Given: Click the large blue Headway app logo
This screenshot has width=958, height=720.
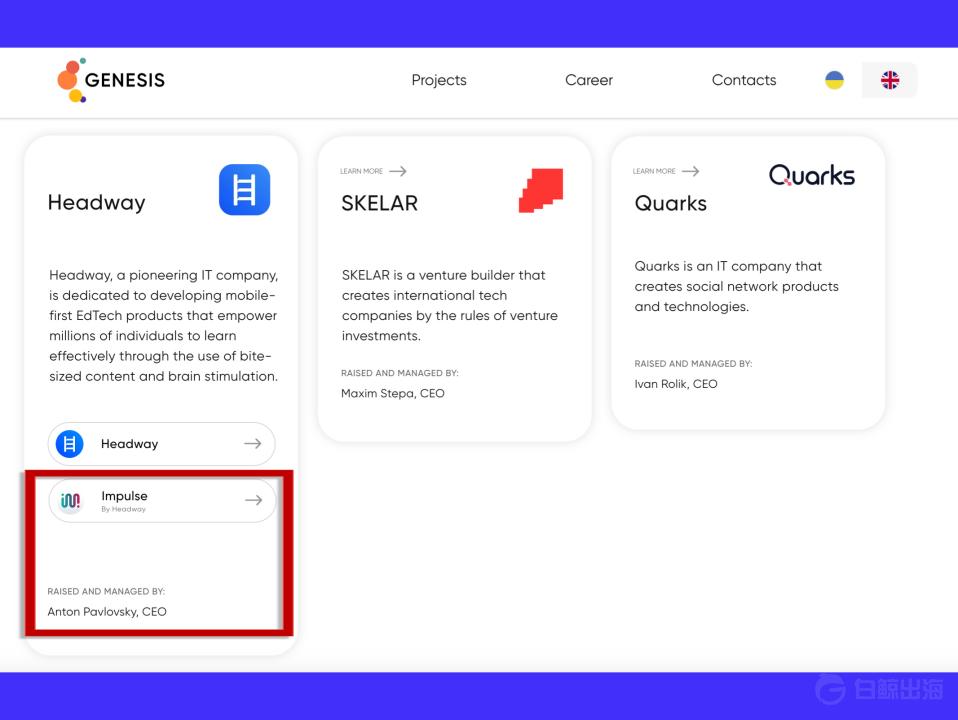Looking at the screenshot, I should click(244, 189).
